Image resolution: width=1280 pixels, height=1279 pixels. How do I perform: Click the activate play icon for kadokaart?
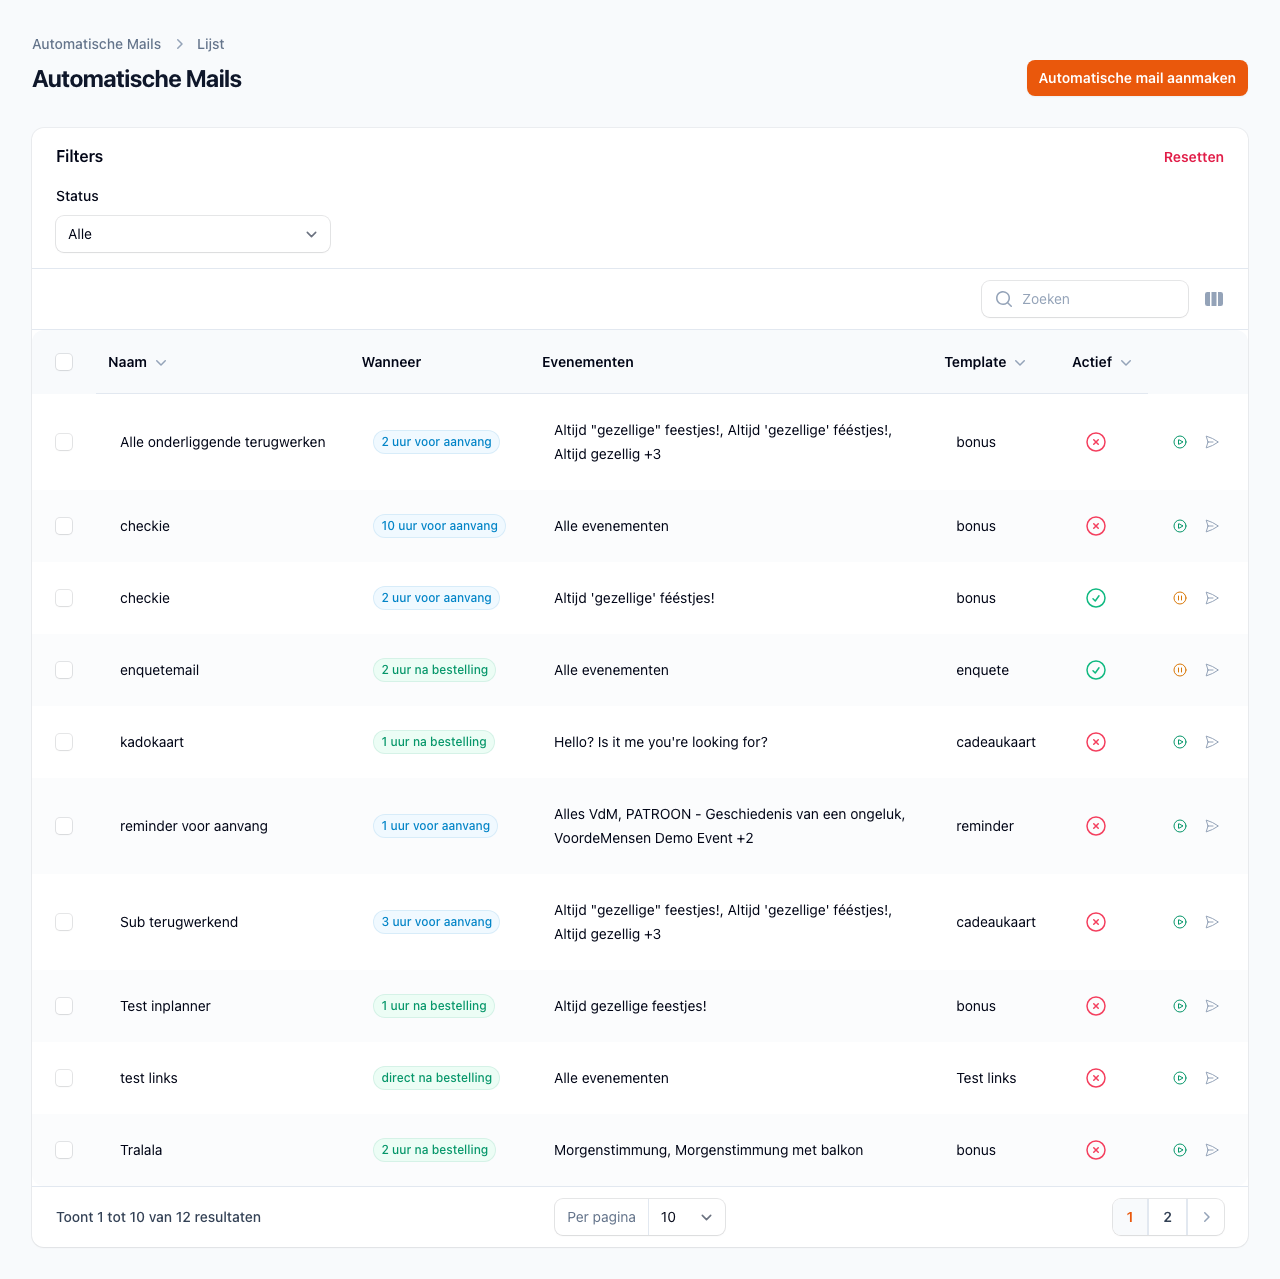point(1180,742)
